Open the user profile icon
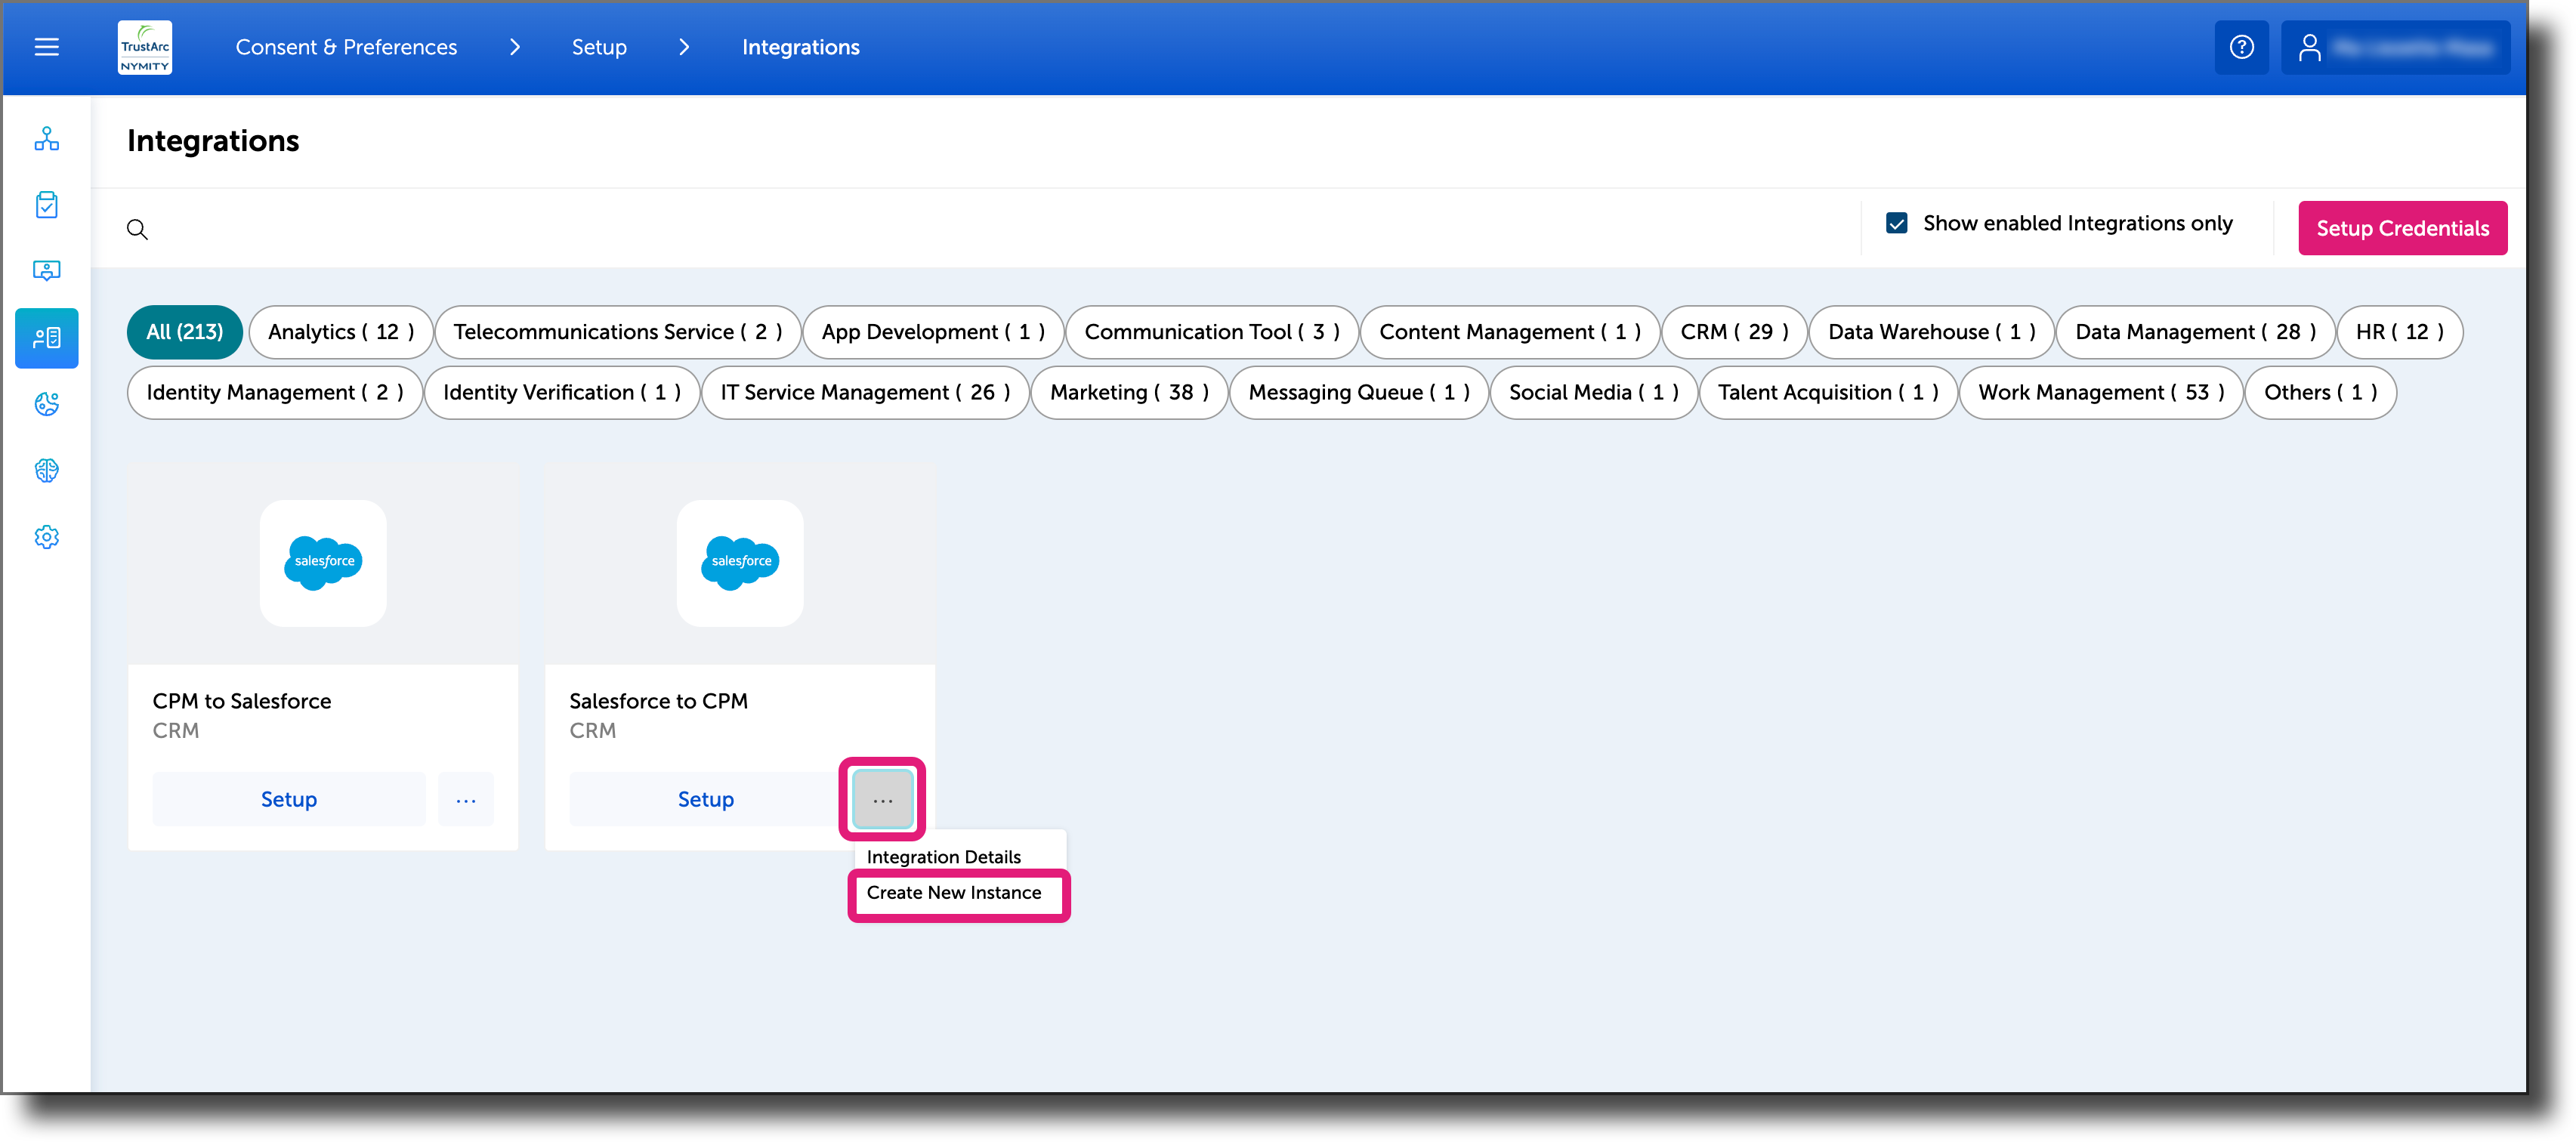Viewport: 2576px width, 1142px height. pyautogui.click(x=2309, y=47)
